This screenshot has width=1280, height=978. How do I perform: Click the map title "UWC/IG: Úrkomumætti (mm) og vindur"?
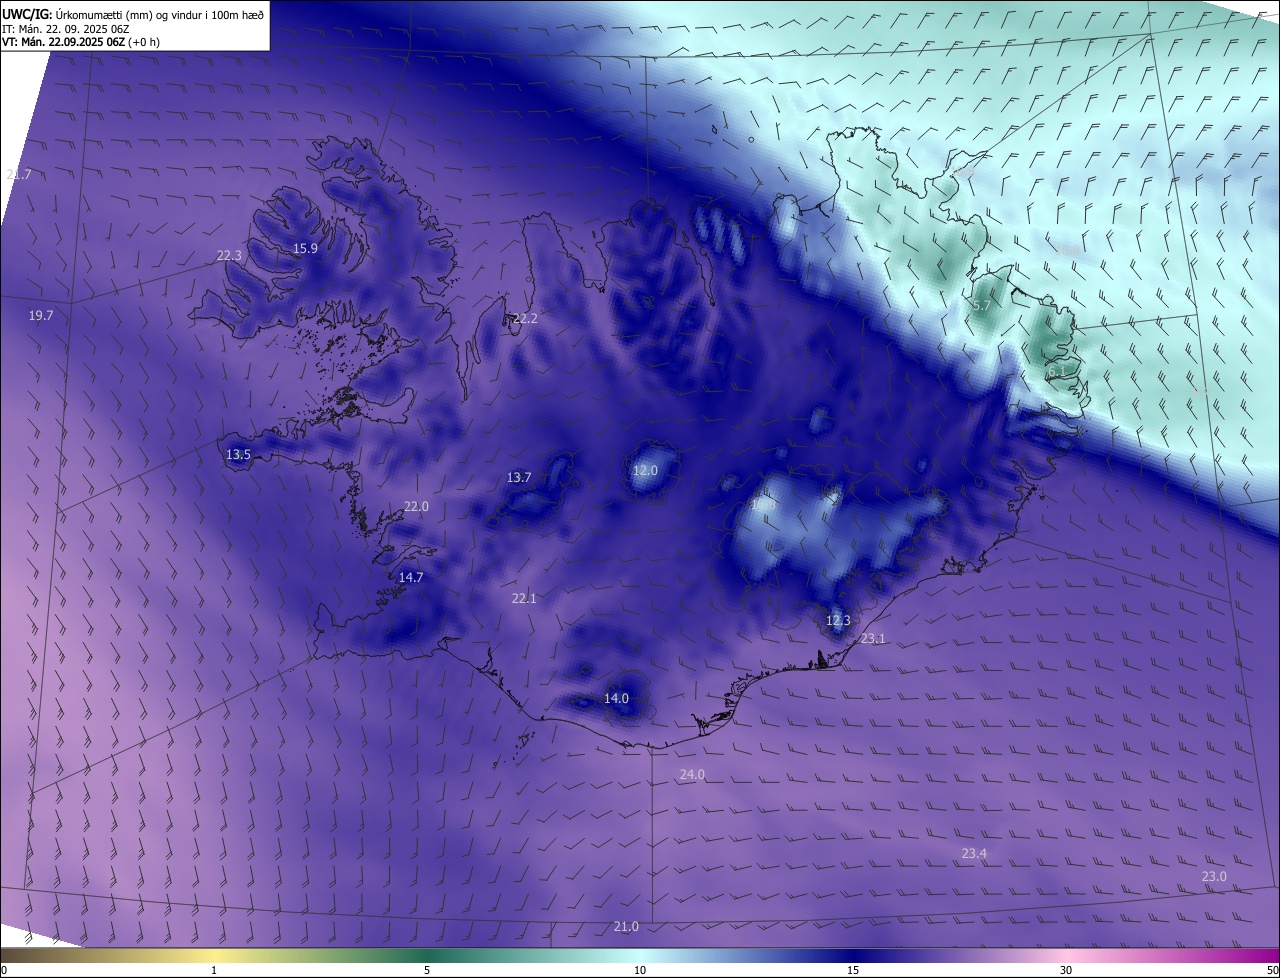[133, 15]
